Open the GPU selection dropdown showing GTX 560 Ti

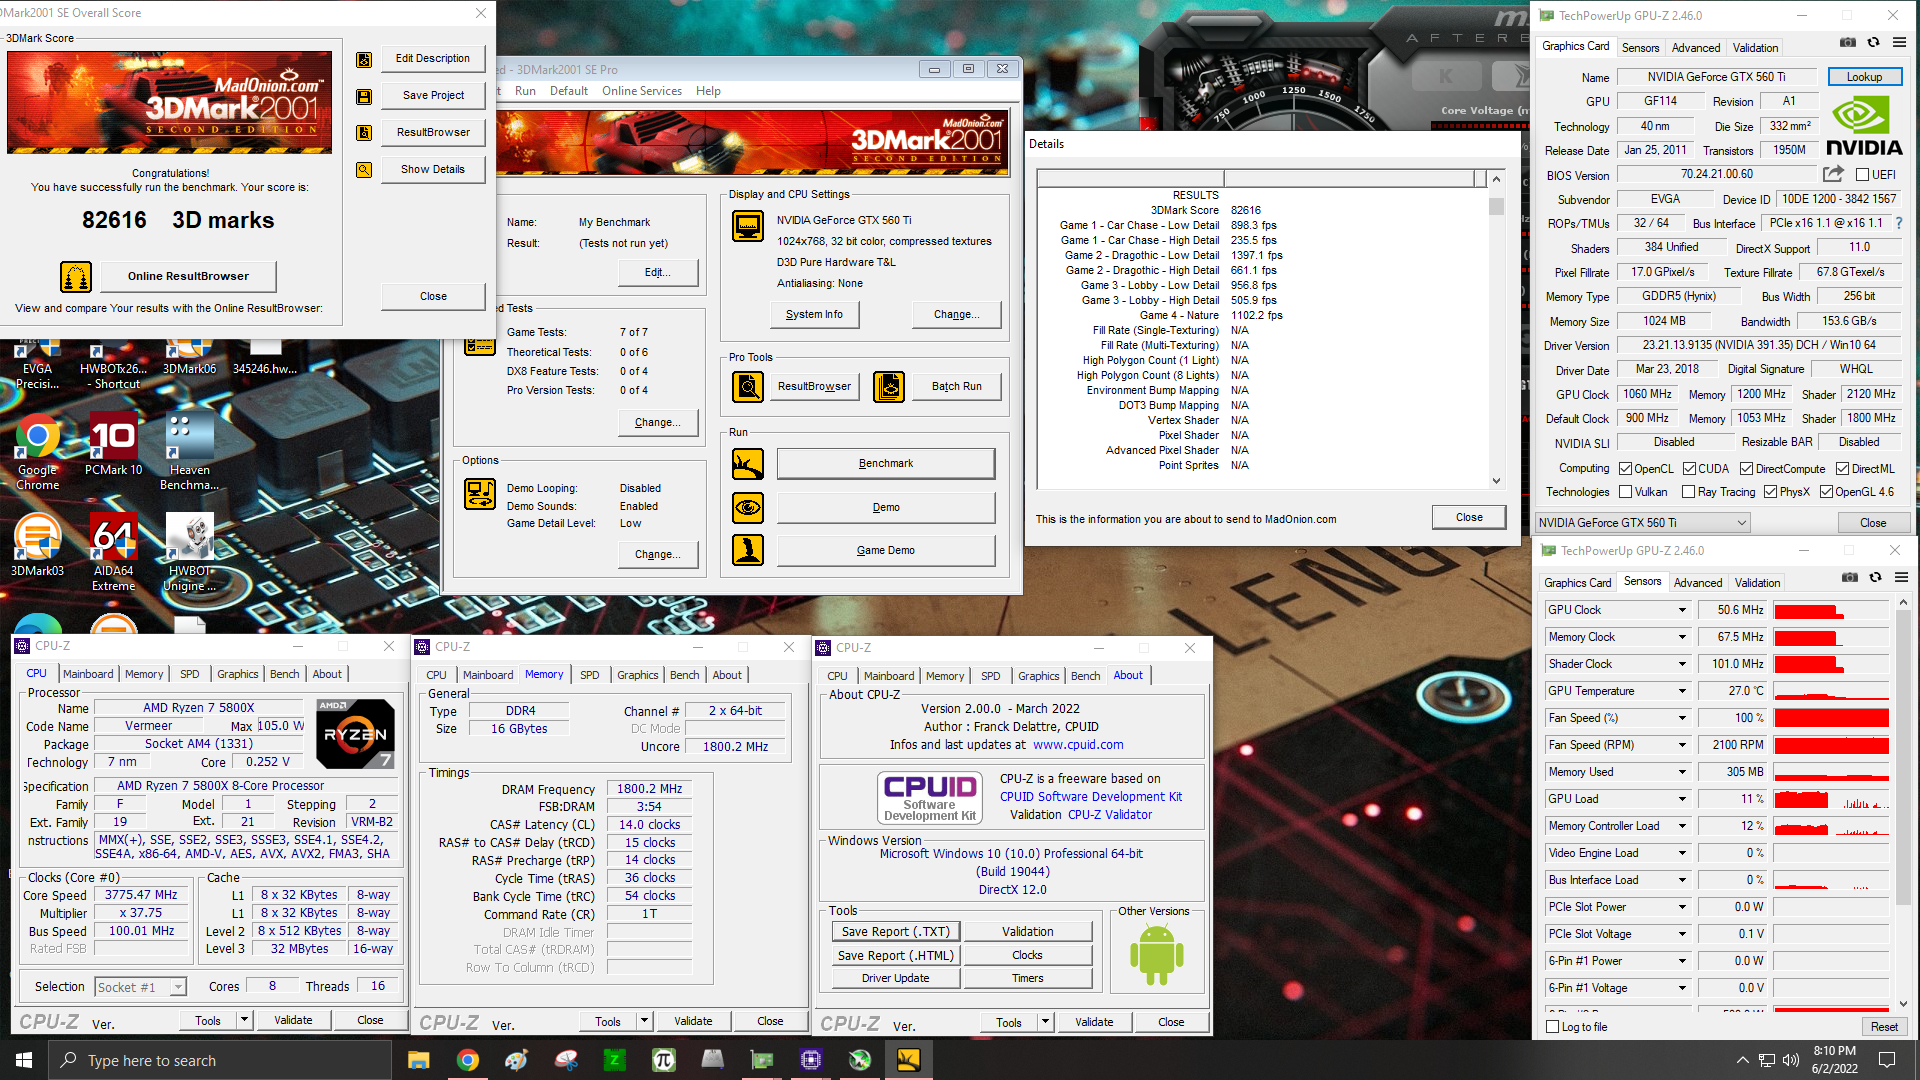click(1643, 523)
